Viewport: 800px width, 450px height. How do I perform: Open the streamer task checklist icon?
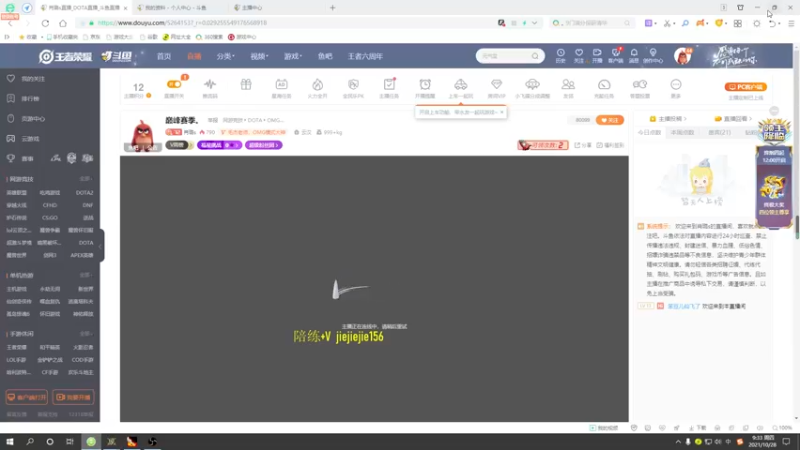pyautogui.click(x=389, y=84)
